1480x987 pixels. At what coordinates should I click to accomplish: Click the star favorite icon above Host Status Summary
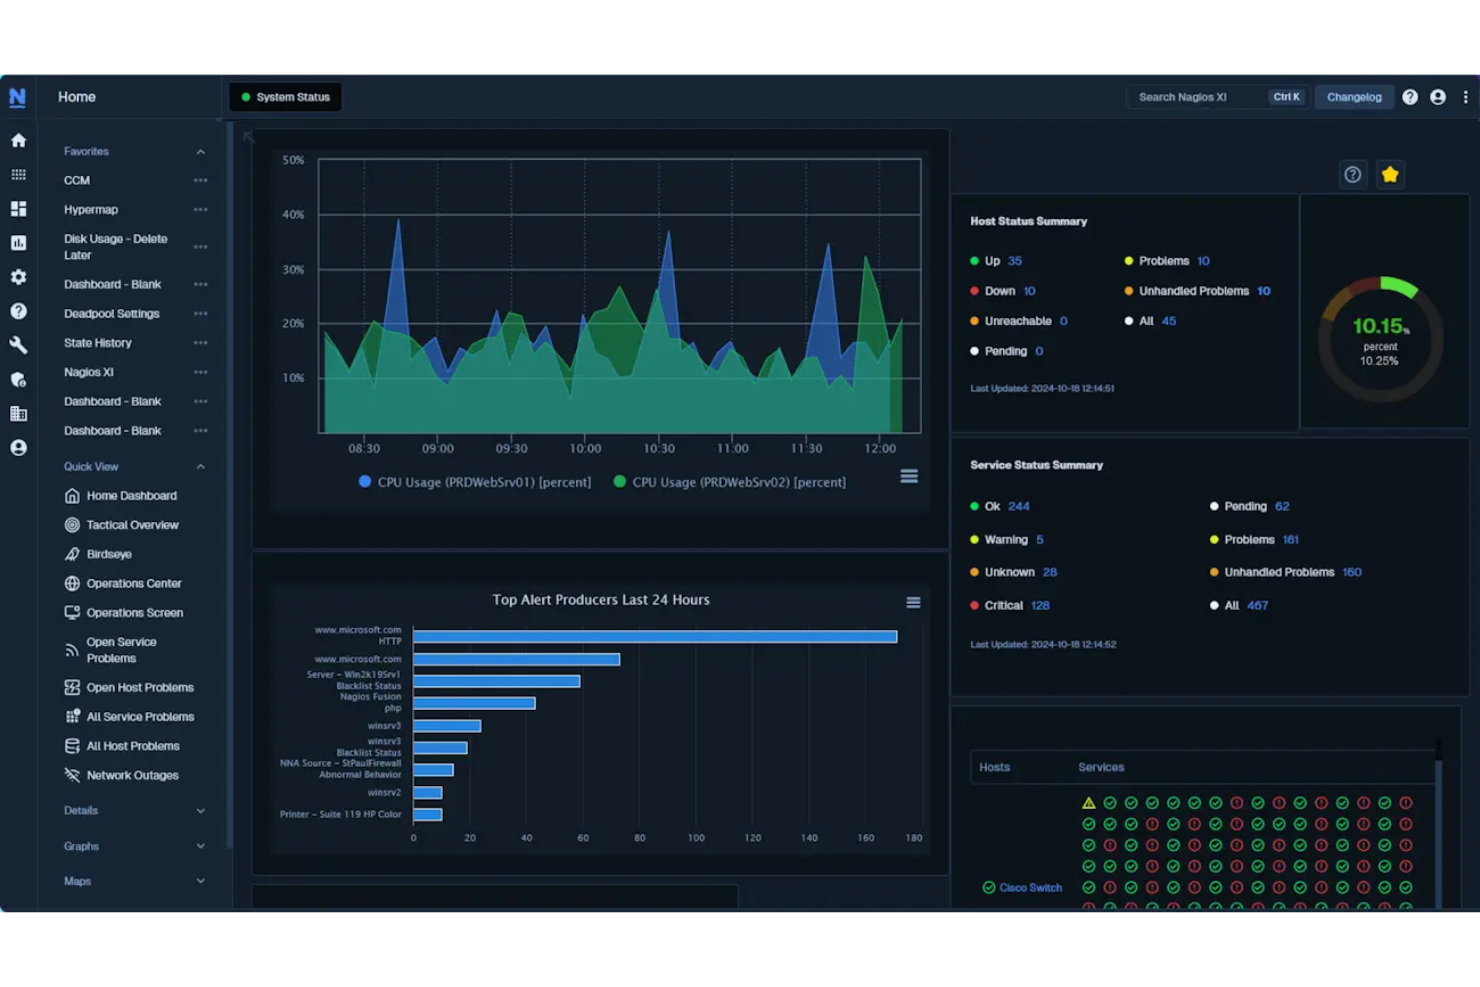click(1390, 174)
